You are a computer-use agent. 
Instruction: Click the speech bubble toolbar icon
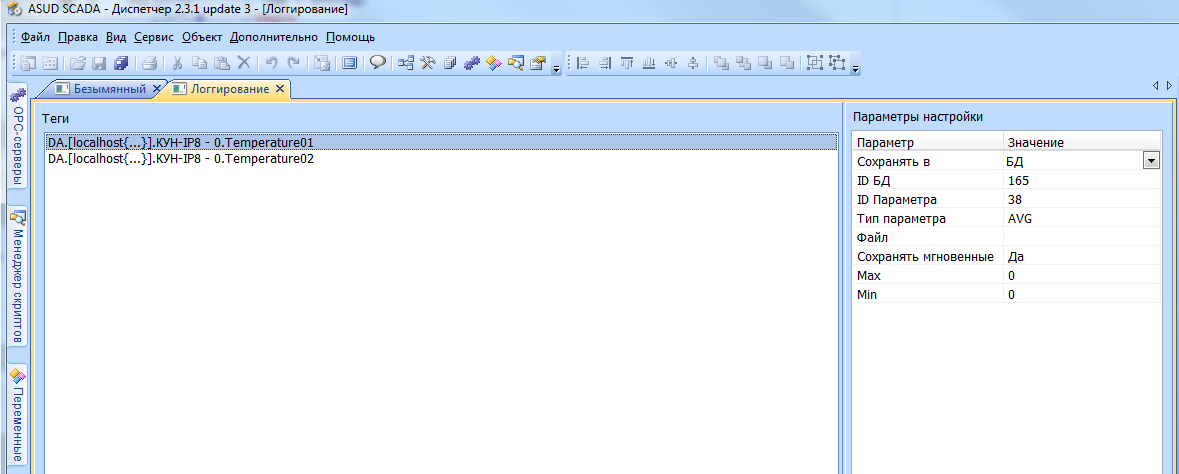click(x=378, y=64)
